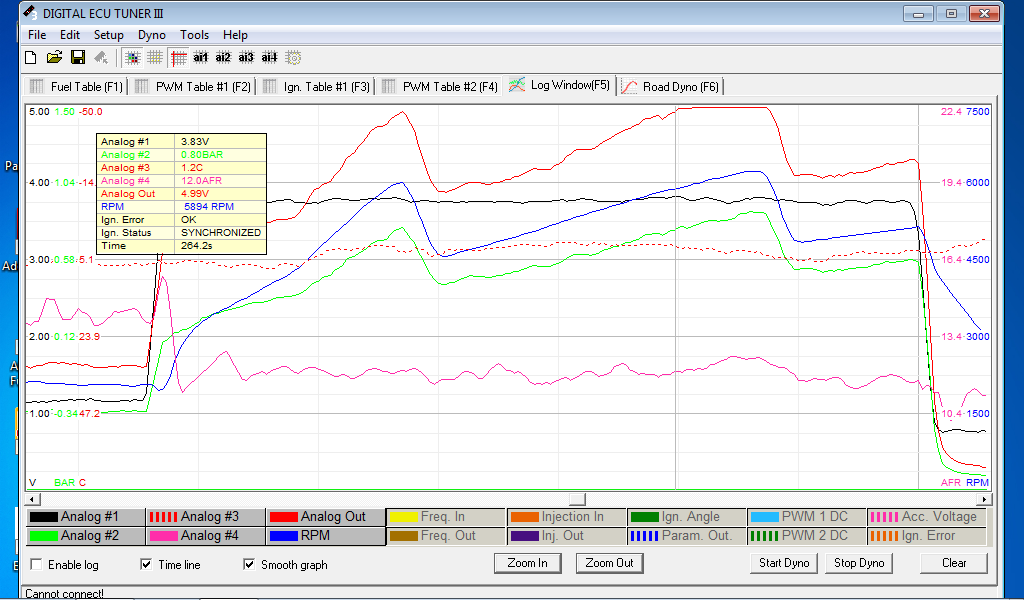Enable the 'Enable log' checkbox

tap(37, 565)
